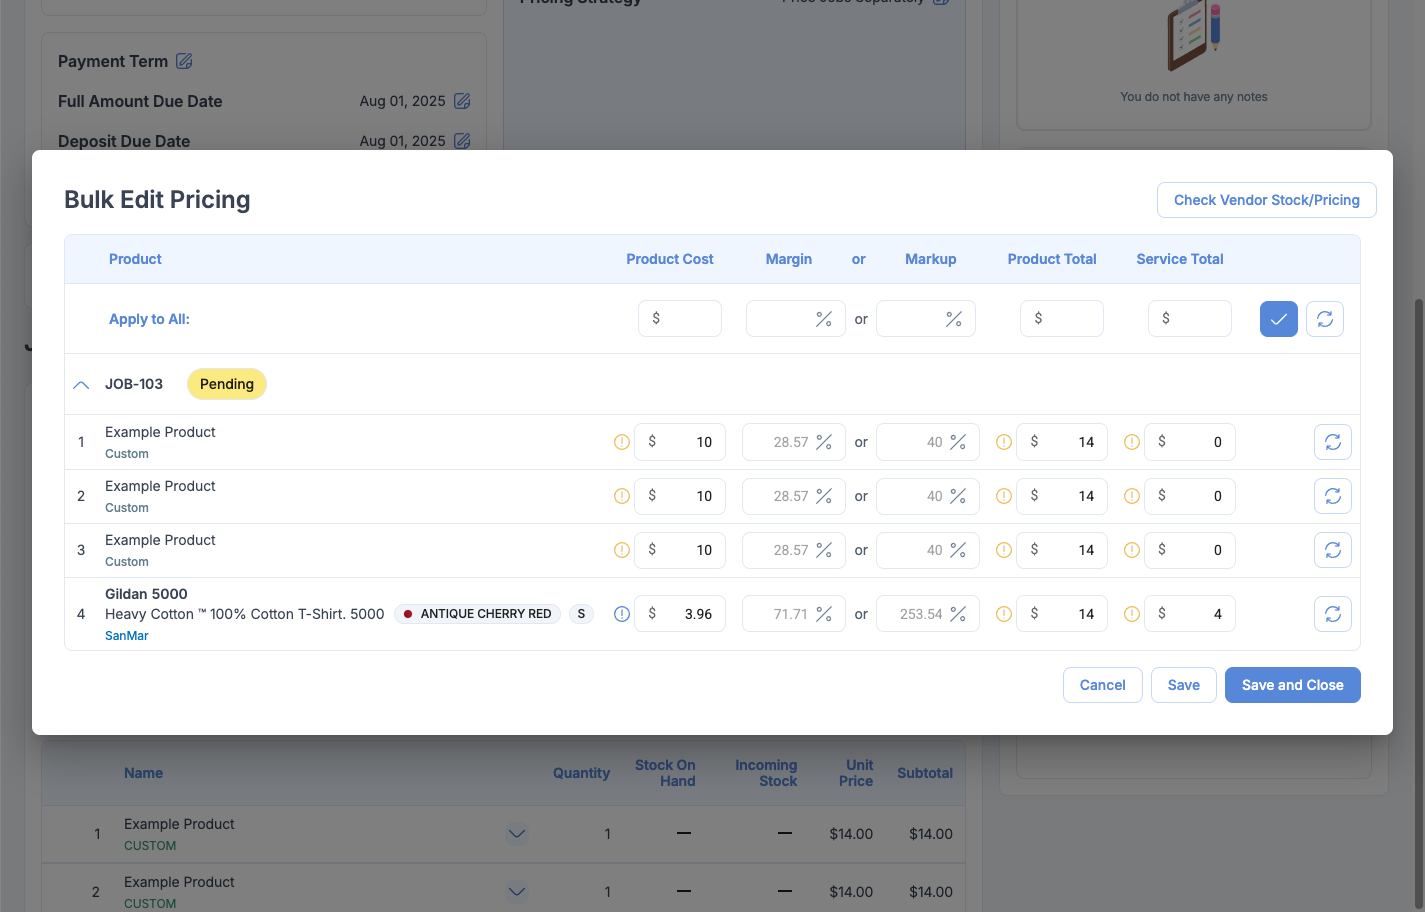Reset pricing for the Gildan 5000 row
Viewport: 1425px width, 912px height.
click(1332, 614)
